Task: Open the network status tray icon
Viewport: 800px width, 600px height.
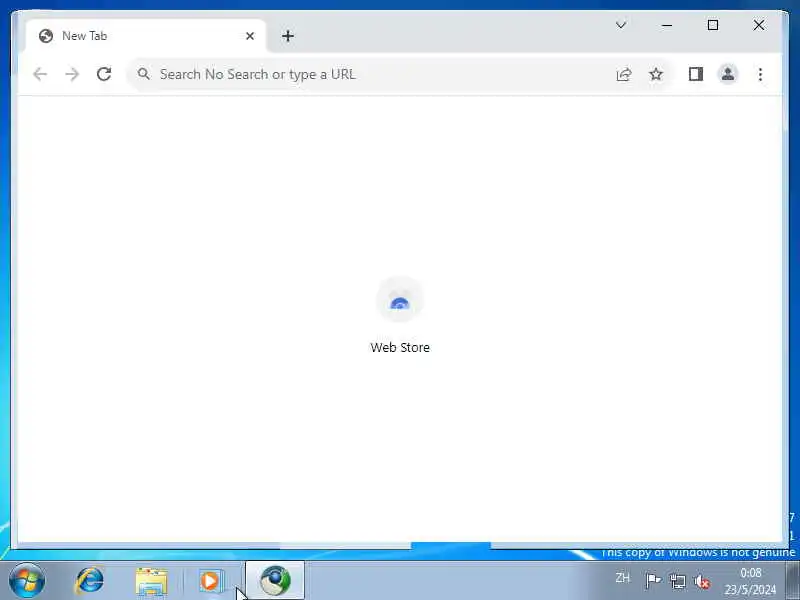Action: click(678, 581)
